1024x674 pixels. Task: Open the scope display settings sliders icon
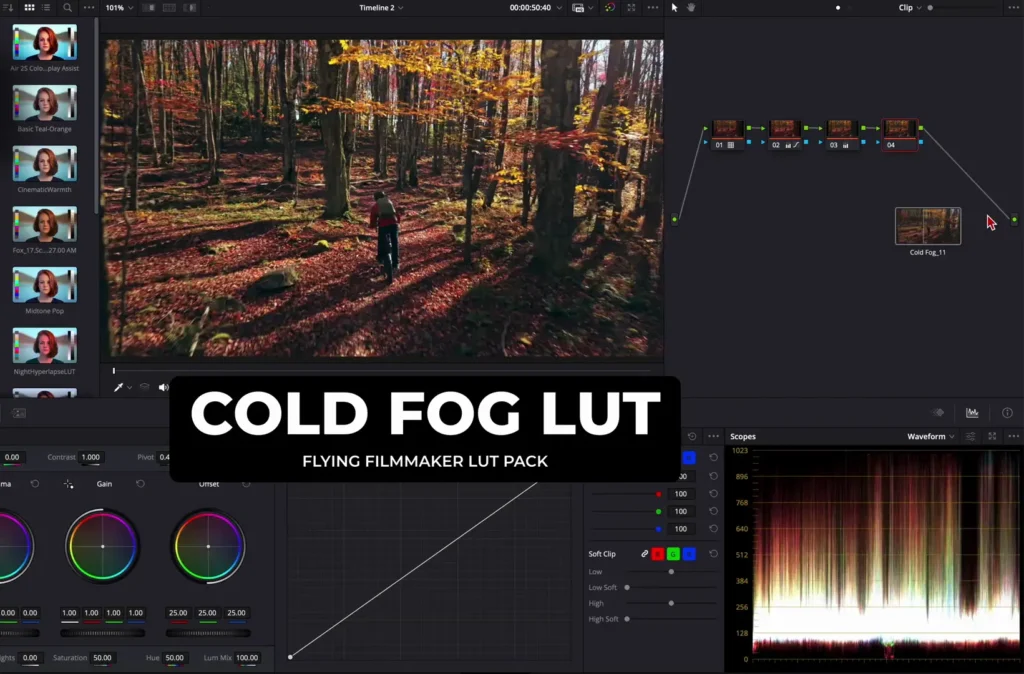(970, 436)
